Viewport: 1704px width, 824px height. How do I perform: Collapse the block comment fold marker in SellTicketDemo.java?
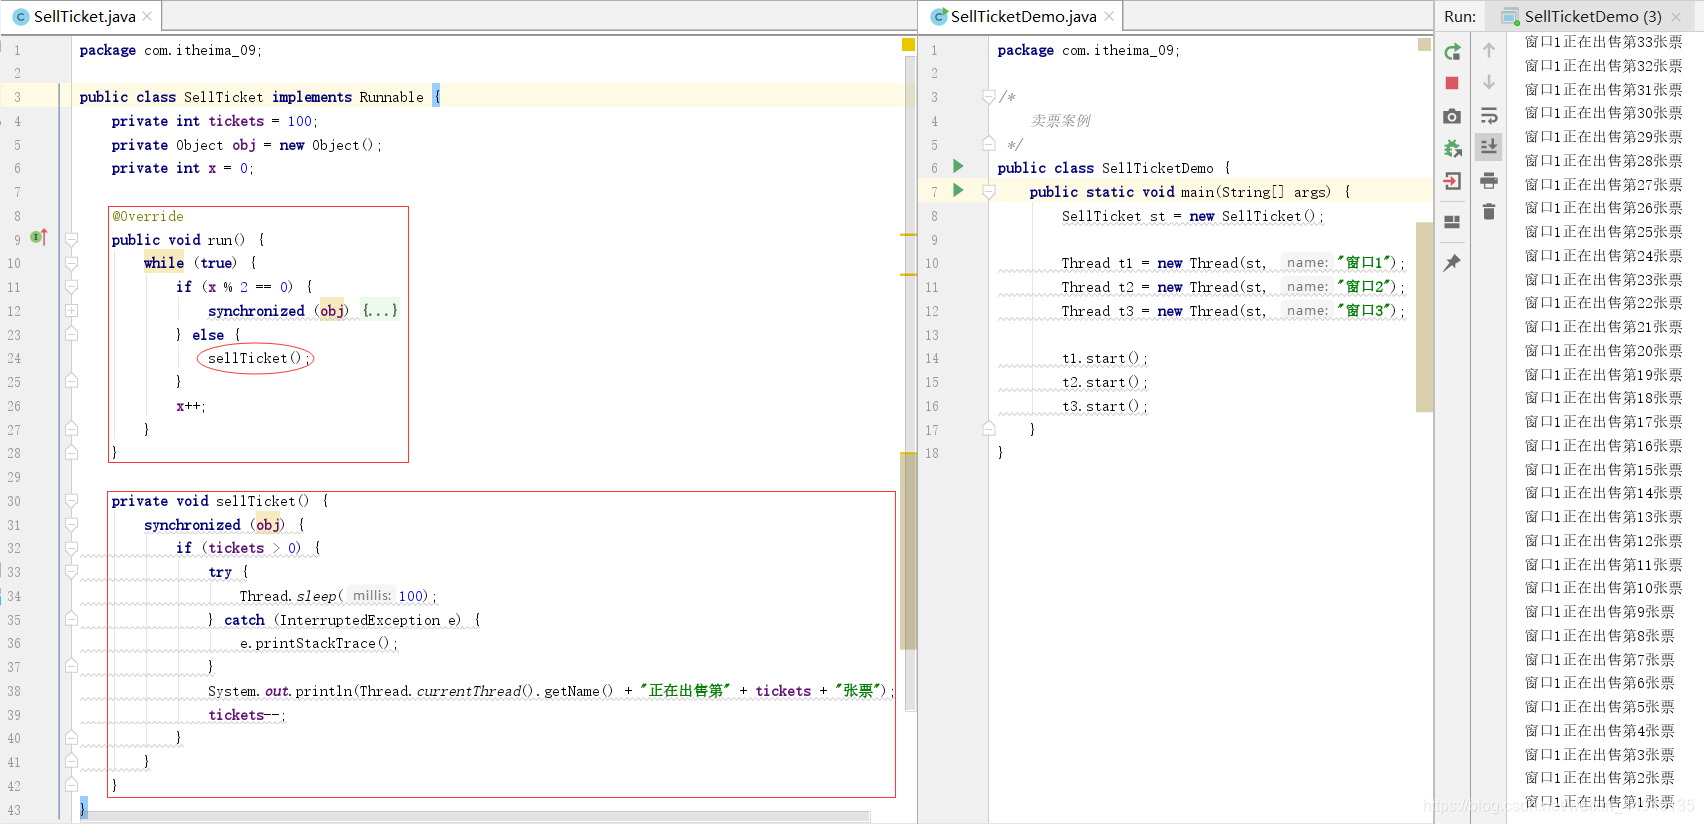pos(988,97)
